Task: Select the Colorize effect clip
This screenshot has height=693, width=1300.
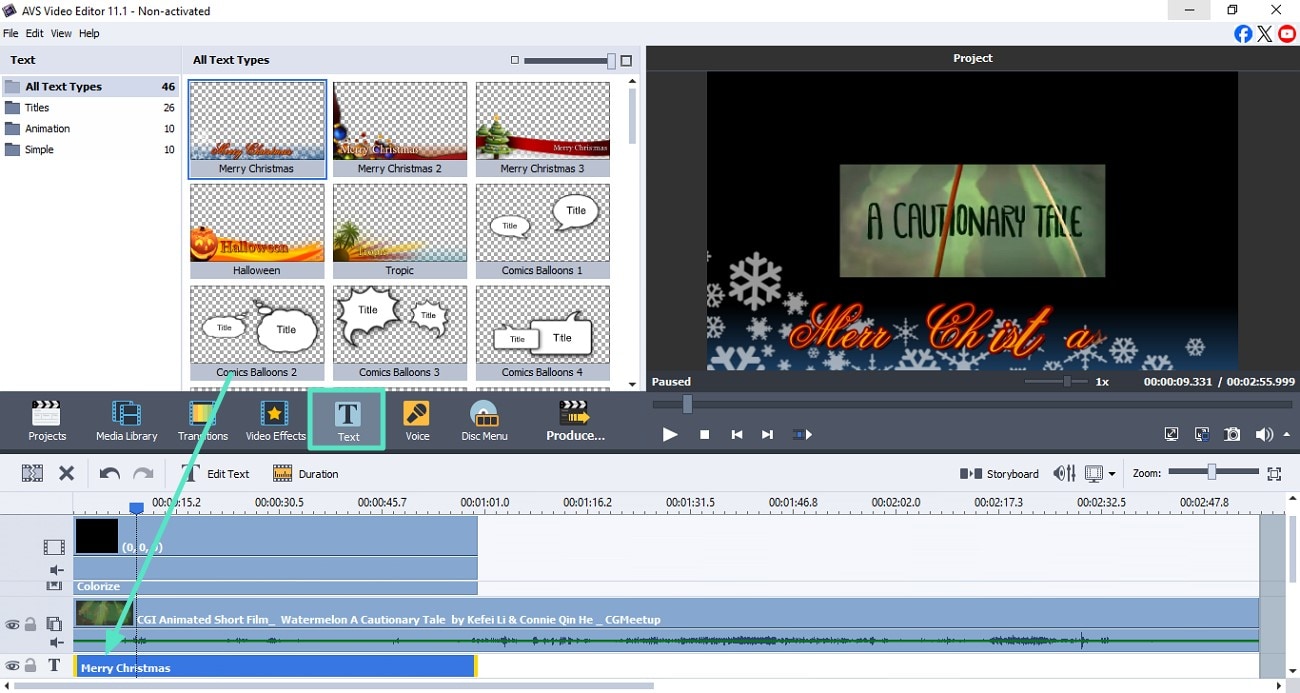Action: pyautogui.click(x=276, y=587)
